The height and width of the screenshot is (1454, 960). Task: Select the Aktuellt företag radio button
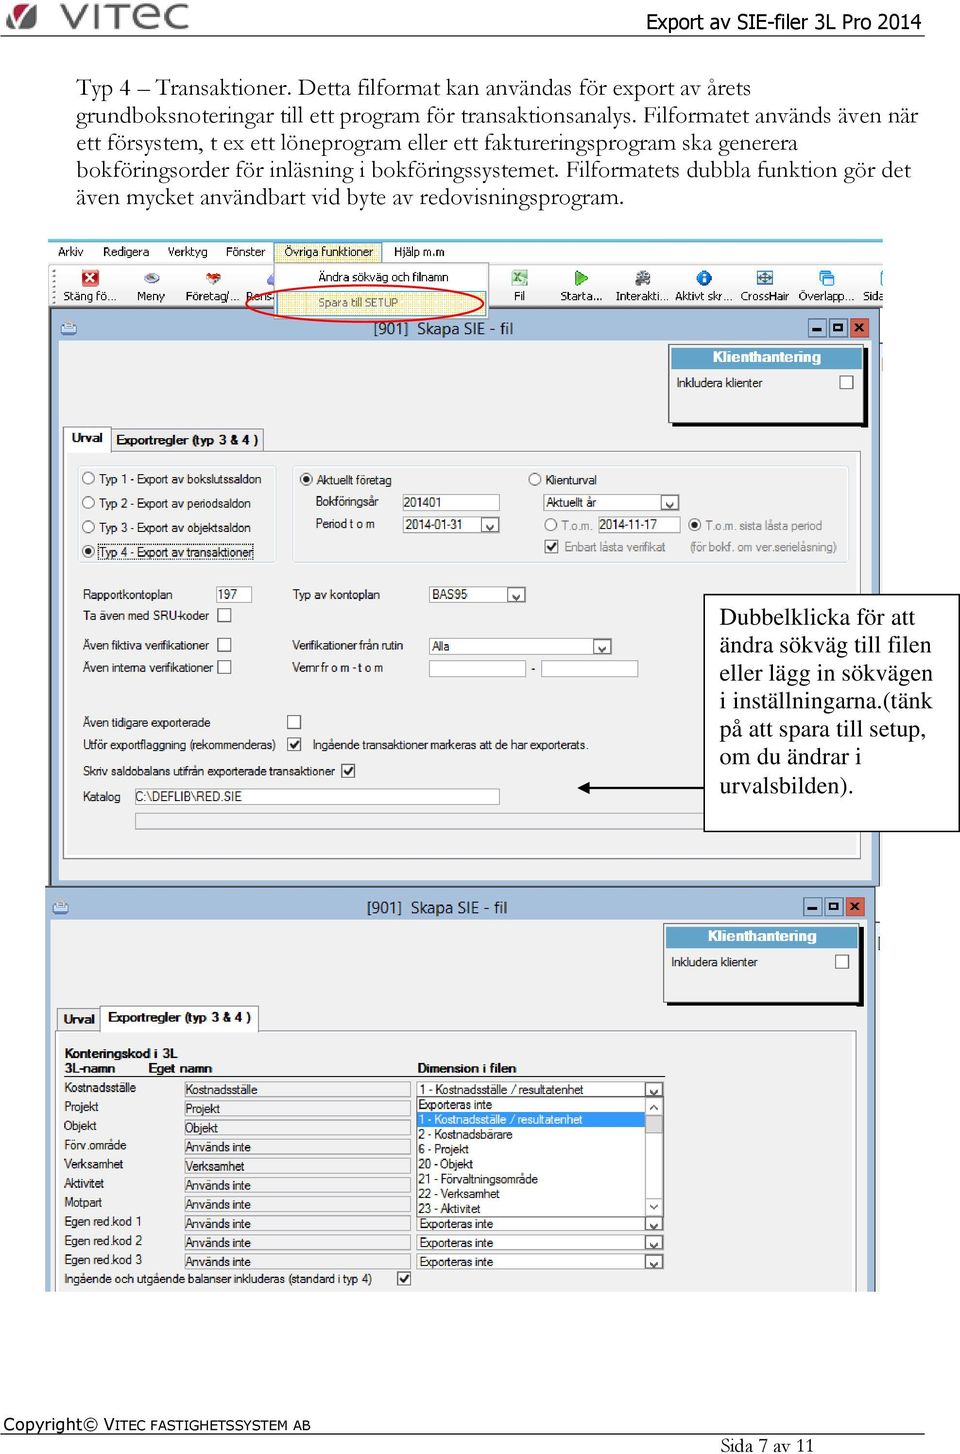tap(306, 479)
